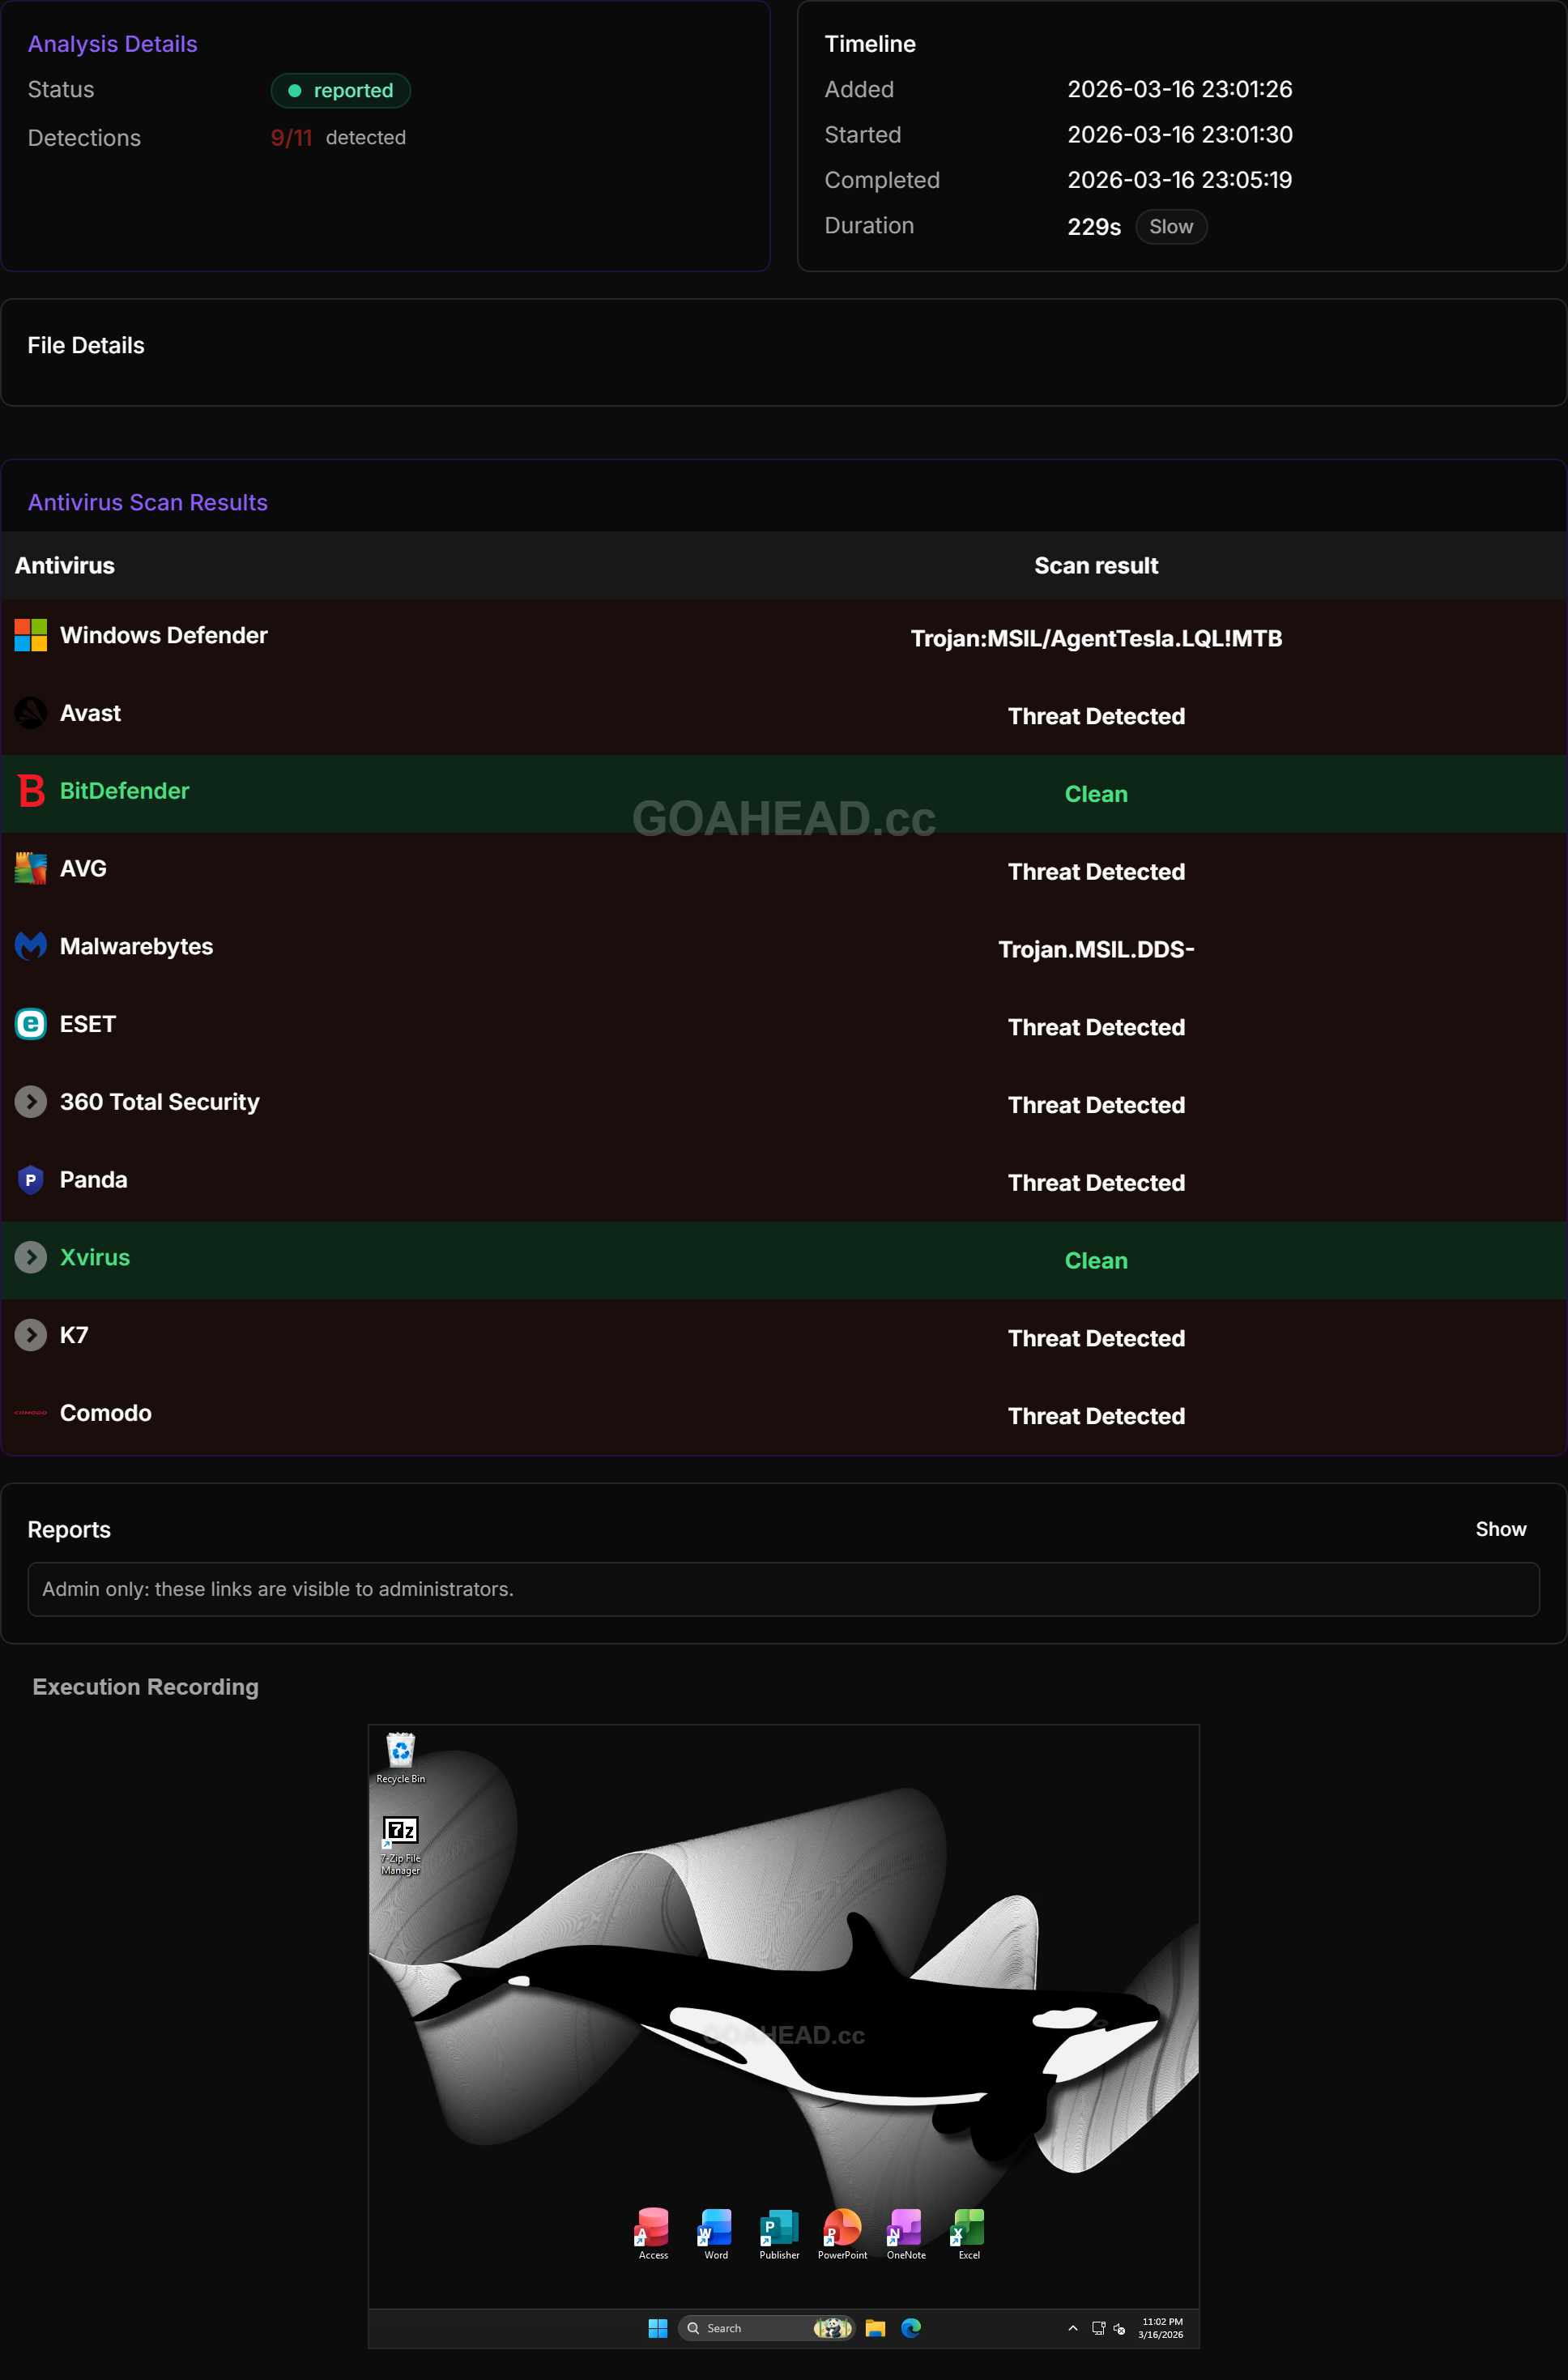The height and width of the screenshot is (2380, 1568).
Task: Click the Admin only notice text
Action: (278, 1589)
